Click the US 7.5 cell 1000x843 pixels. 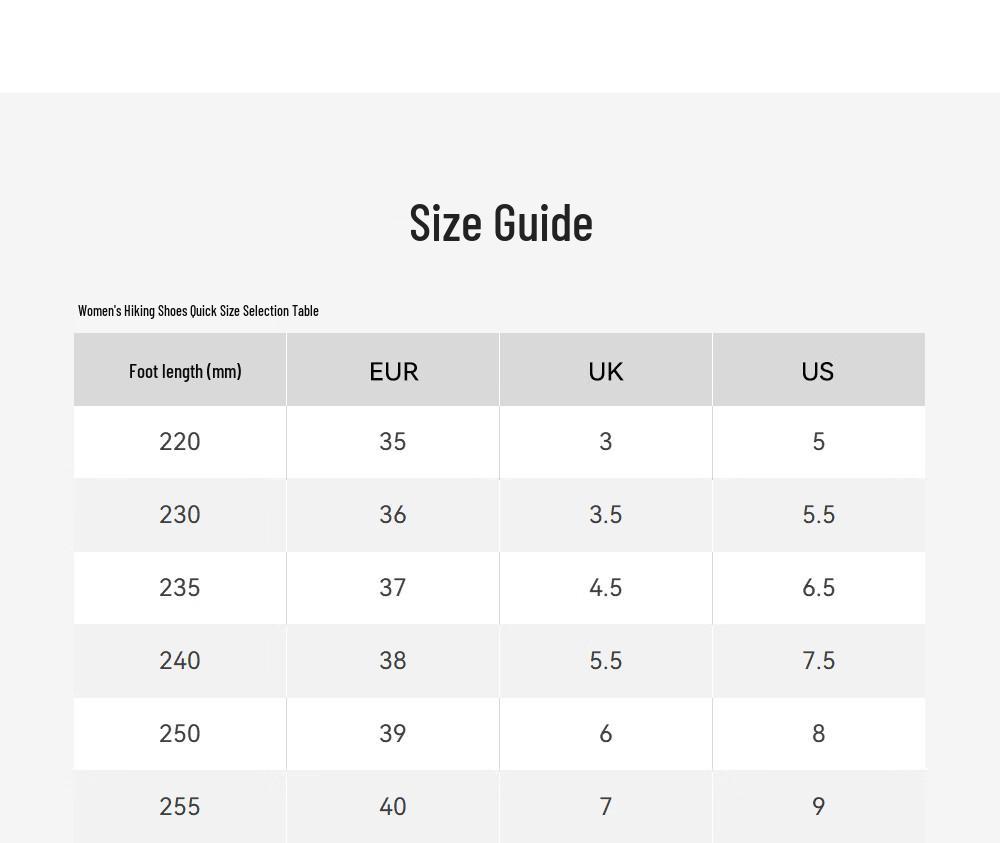click(819, 661)
